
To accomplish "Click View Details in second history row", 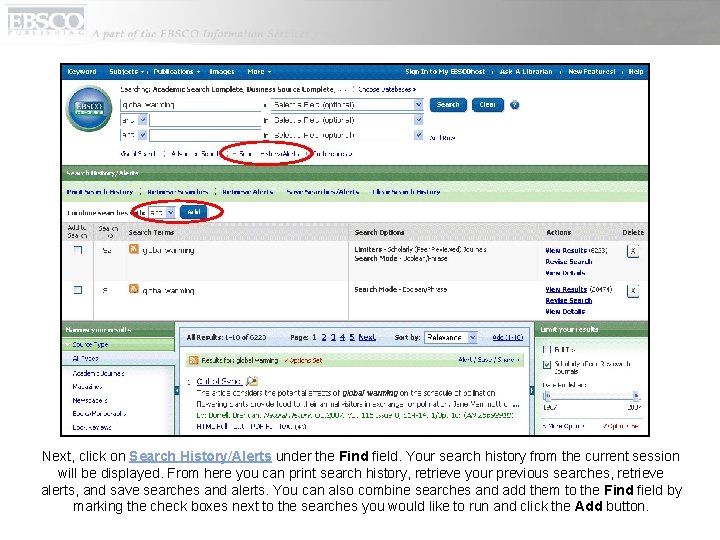I will [565, 311].
